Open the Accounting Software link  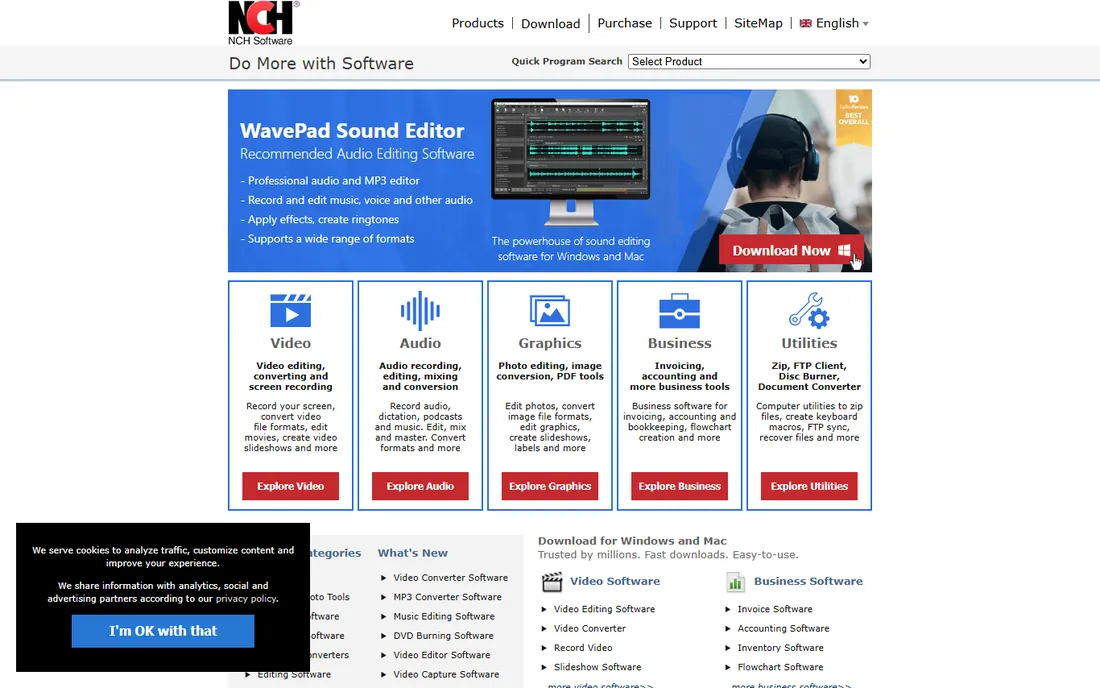point(783,629)
